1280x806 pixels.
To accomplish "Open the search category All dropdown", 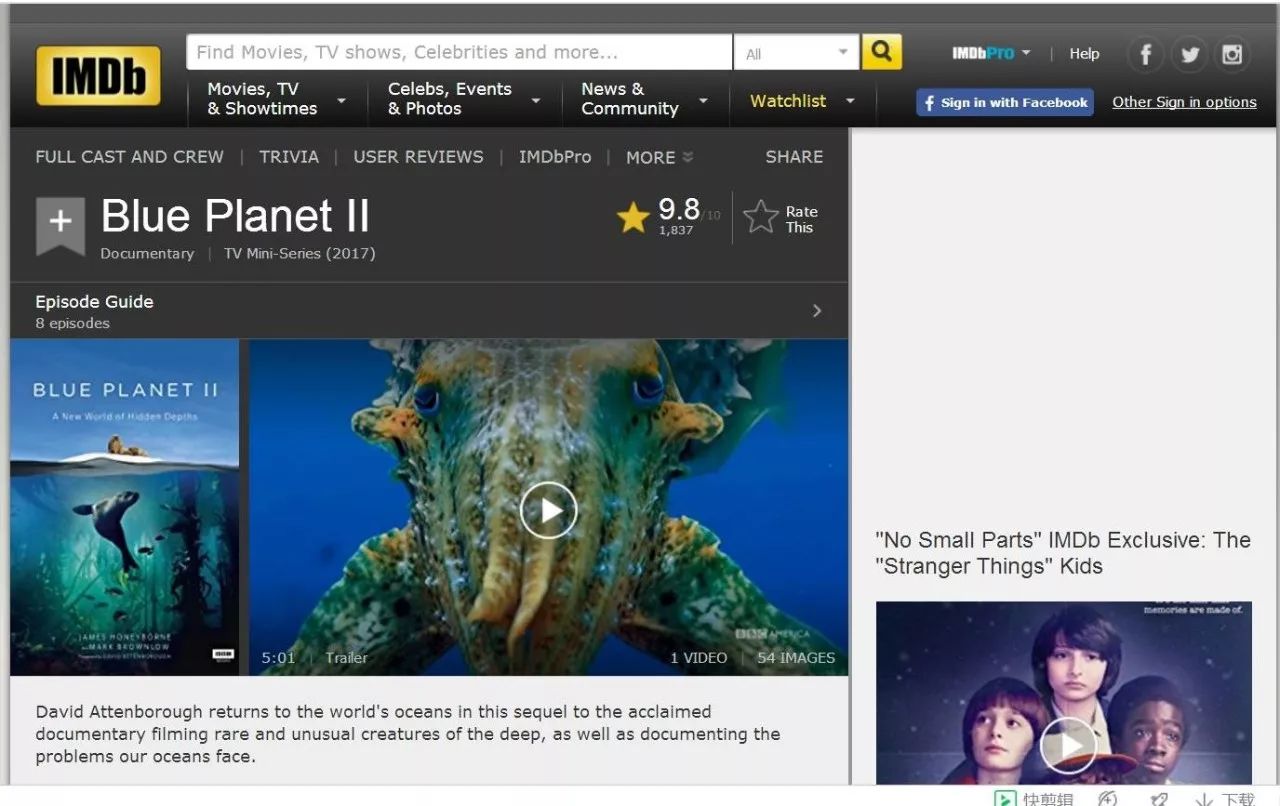I will (796, 53).
